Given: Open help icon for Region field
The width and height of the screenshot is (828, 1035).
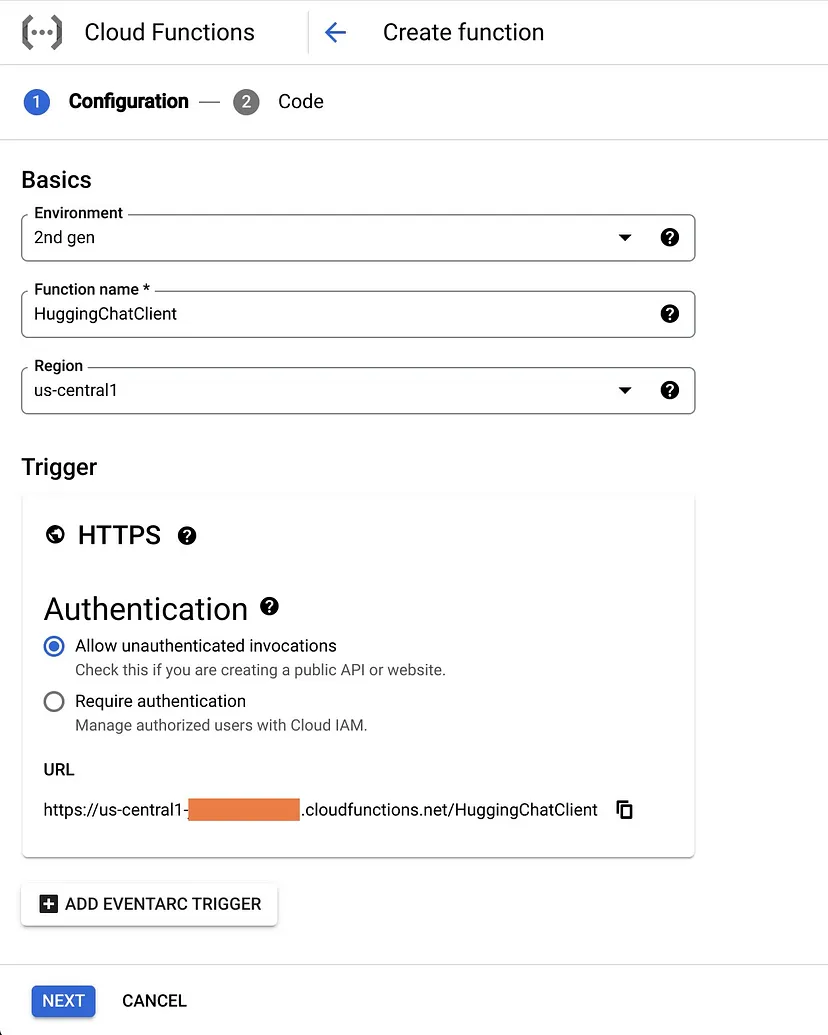Looking at the screenshot, I should click(670, 390).
